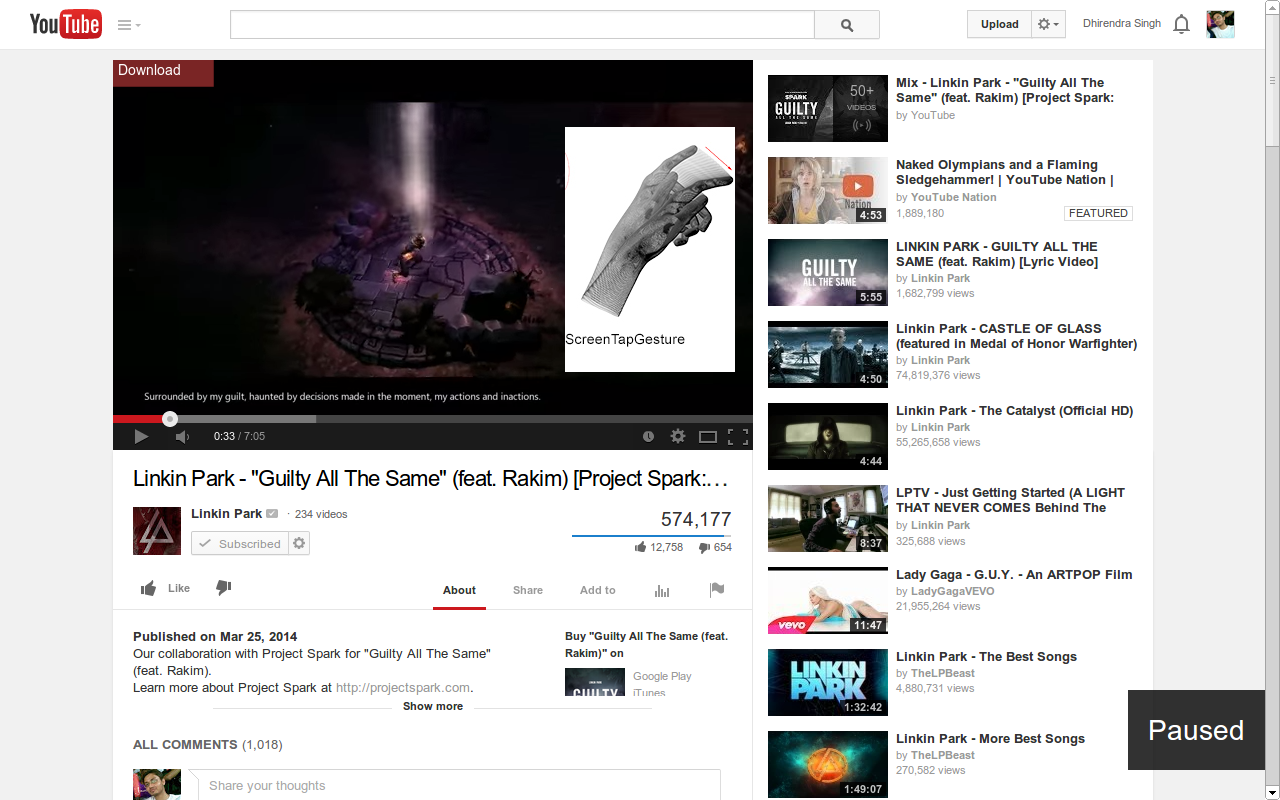Image resolution: width=1280 pixels, height=800 pixels.
Task: Select the About tab
Action: tap(459, 590)
